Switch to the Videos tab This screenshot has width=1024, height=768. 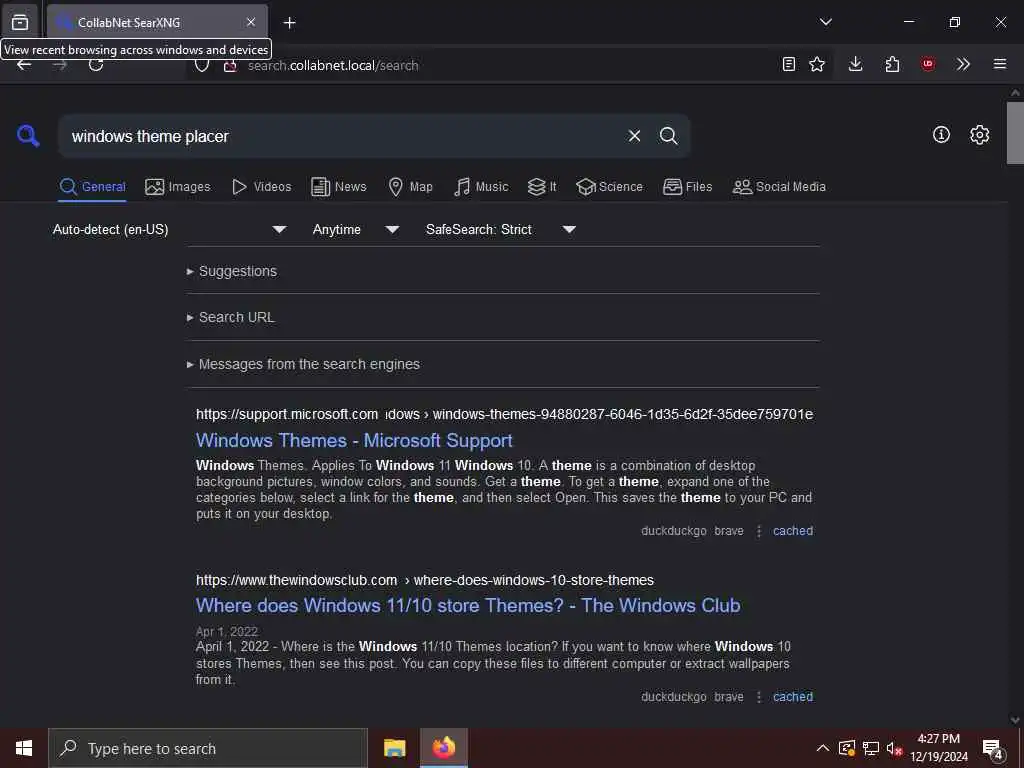coord(261,187)
